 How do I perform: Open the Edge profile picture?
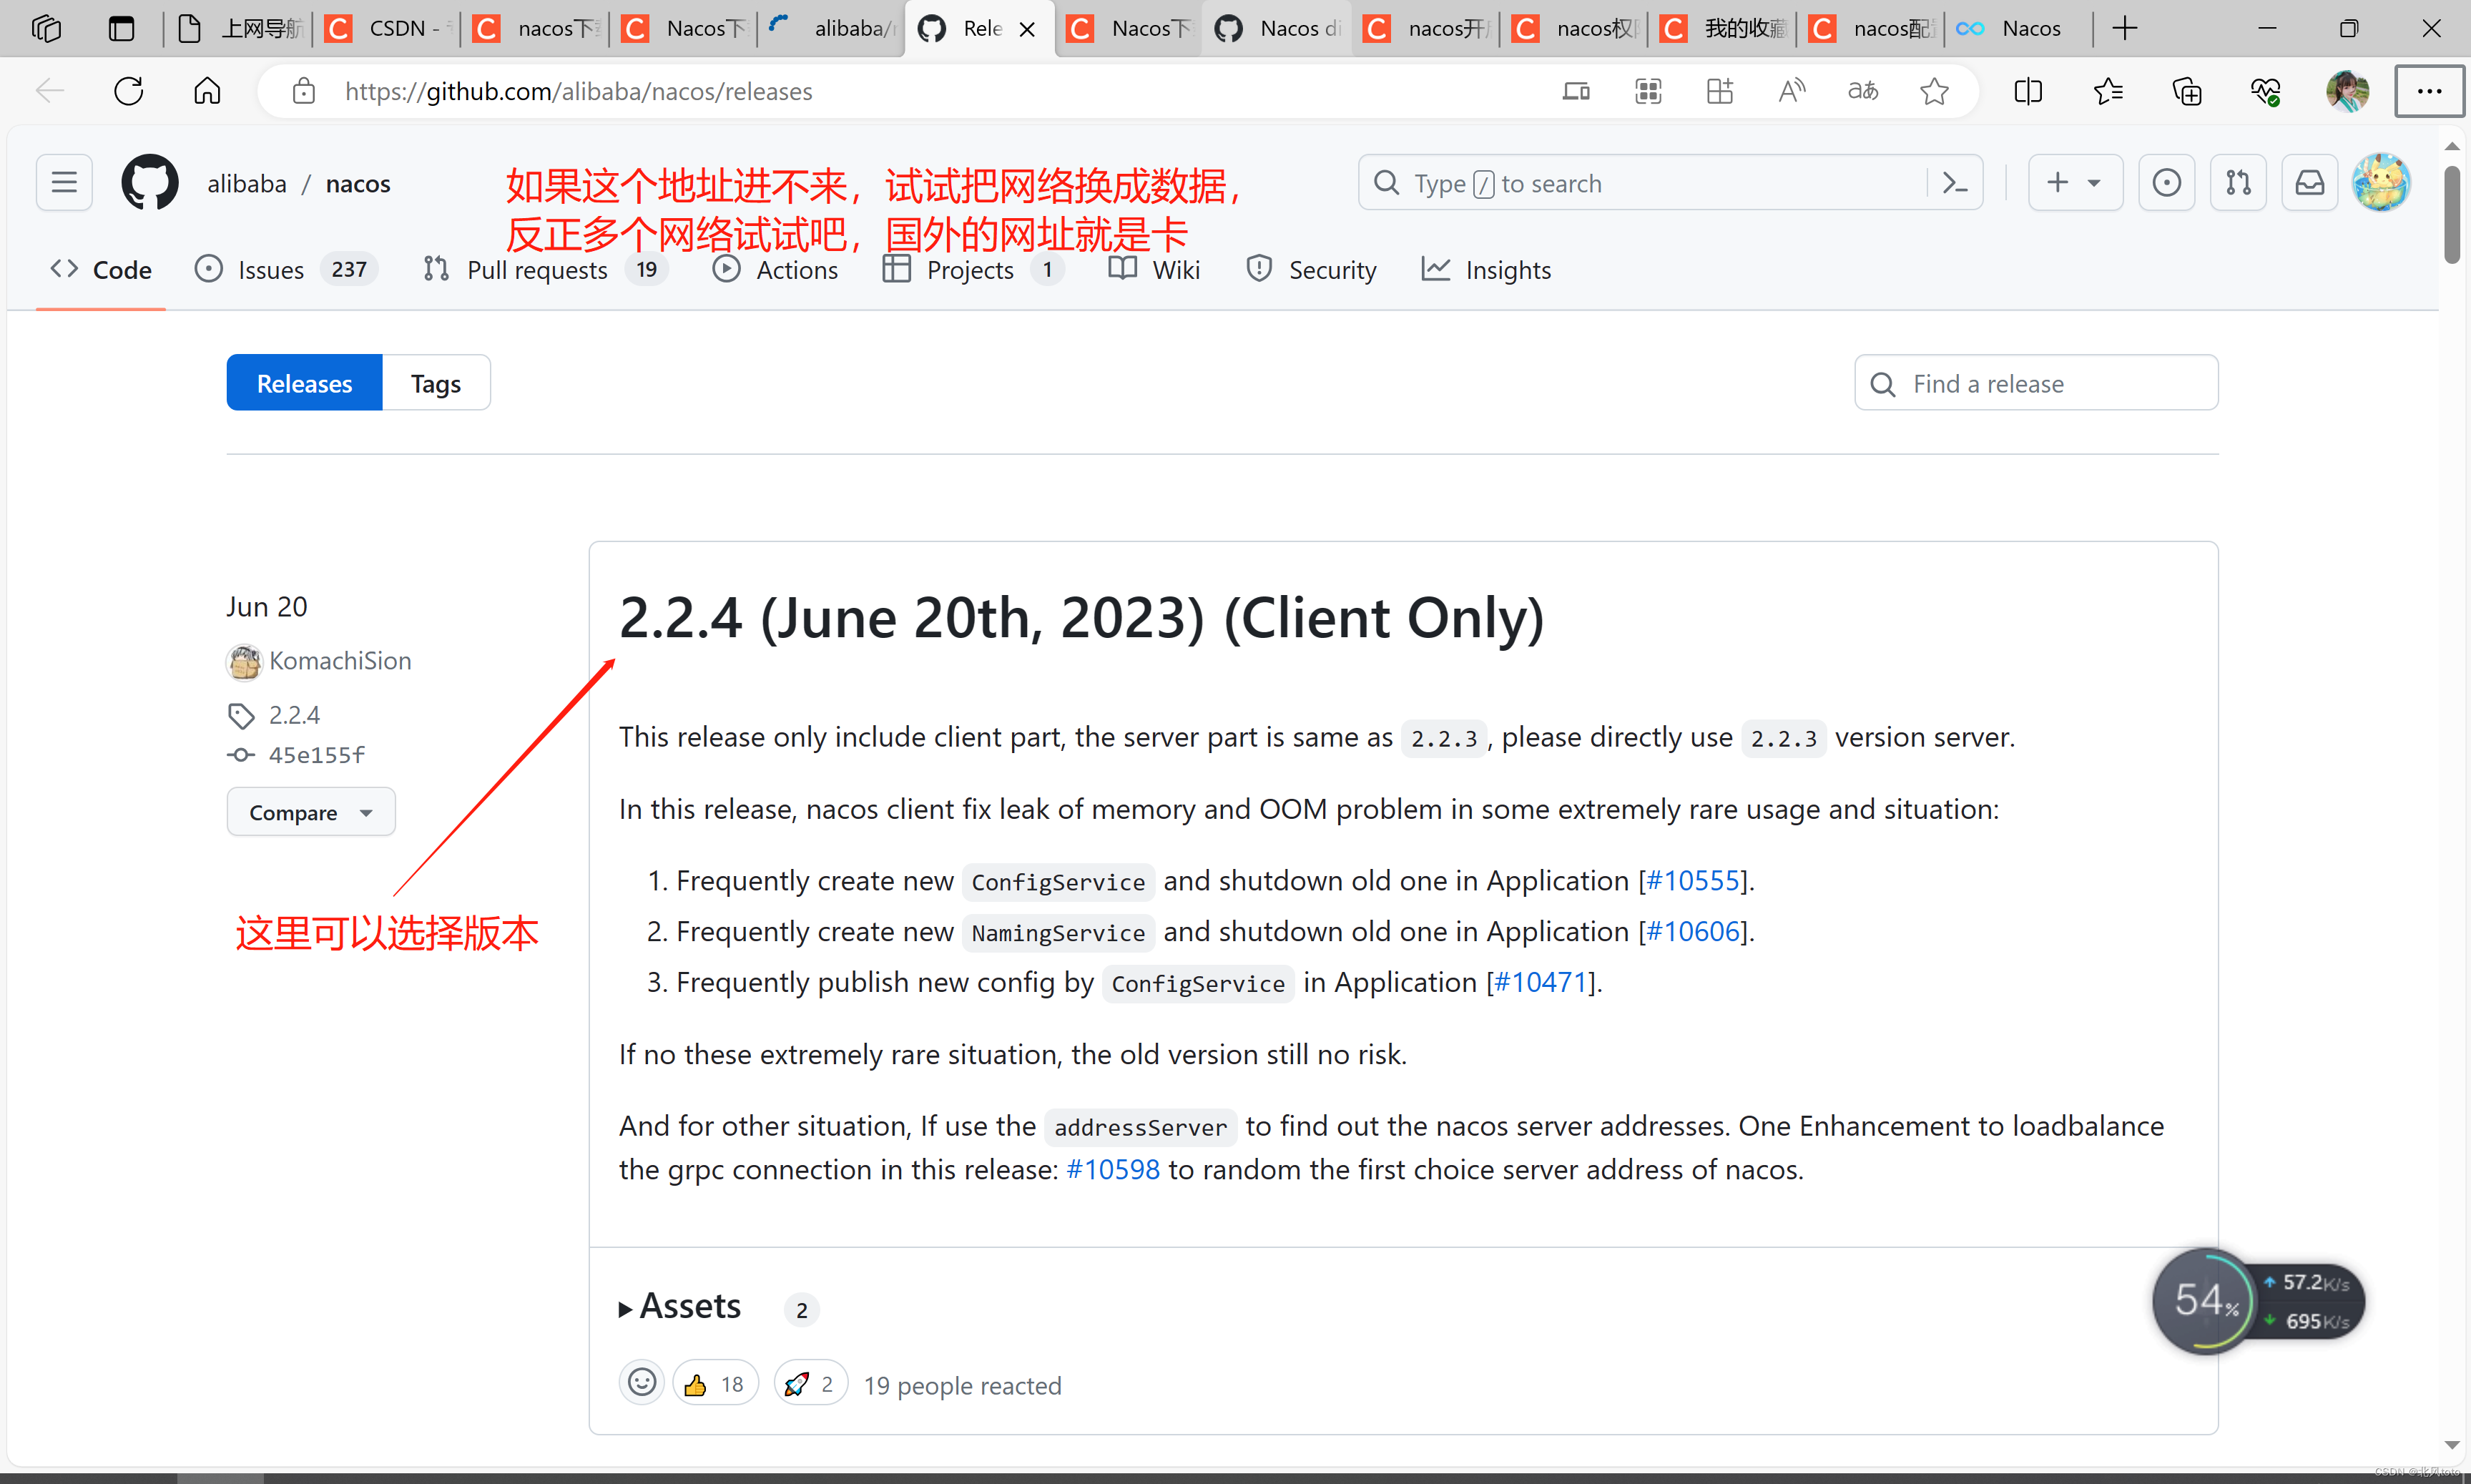pos(2347,91)
